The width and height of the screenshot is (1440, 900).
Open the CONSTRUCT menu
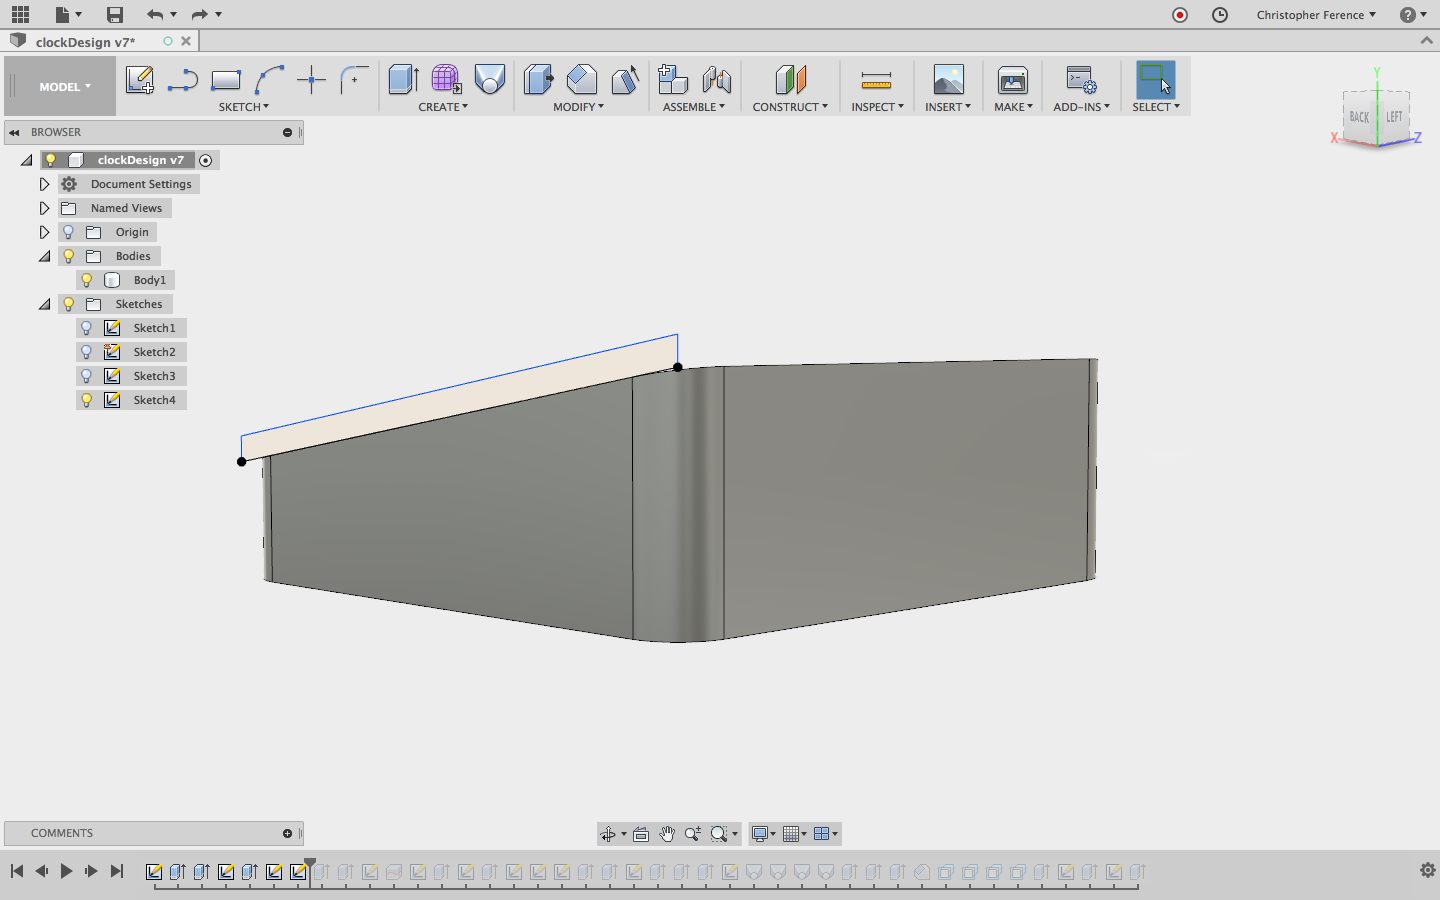pos(789,107)
